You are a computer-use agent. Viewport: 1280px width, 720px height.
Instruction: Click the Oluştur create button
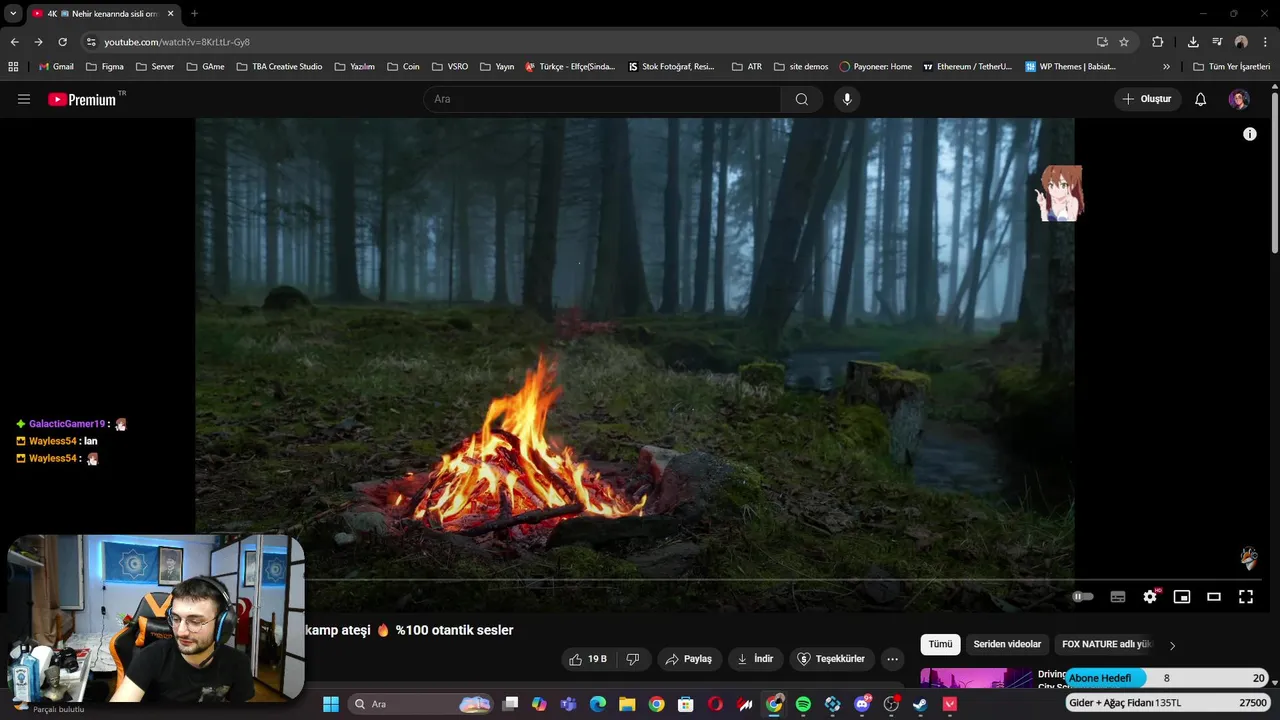(1147, 99)
